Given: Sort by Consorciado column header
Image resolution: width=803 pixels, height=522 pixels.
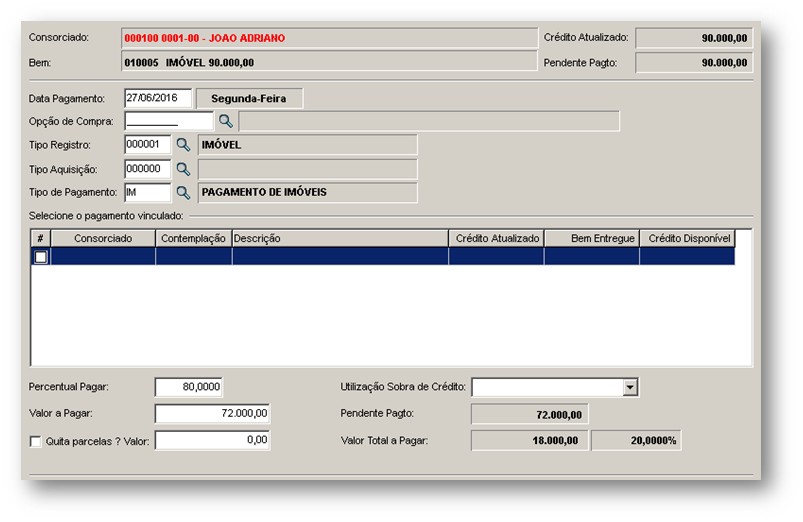Looking at the screenshot, I should point(103,238).
